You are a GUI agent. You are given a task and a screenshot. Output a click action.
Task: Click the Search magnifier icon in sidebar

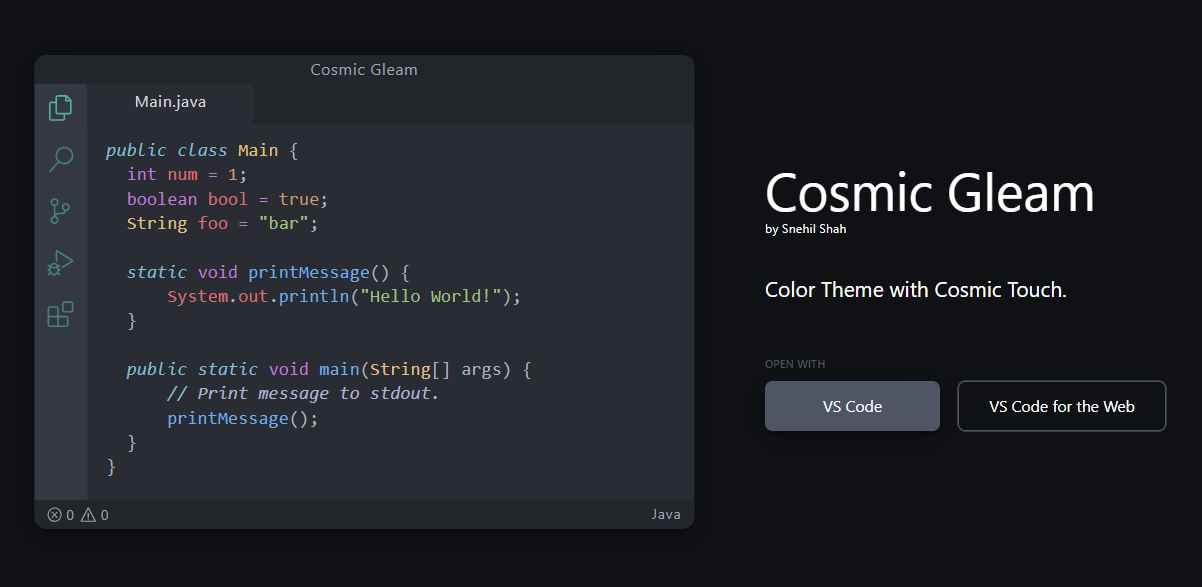pyautogui.click(x=61, y=159)
